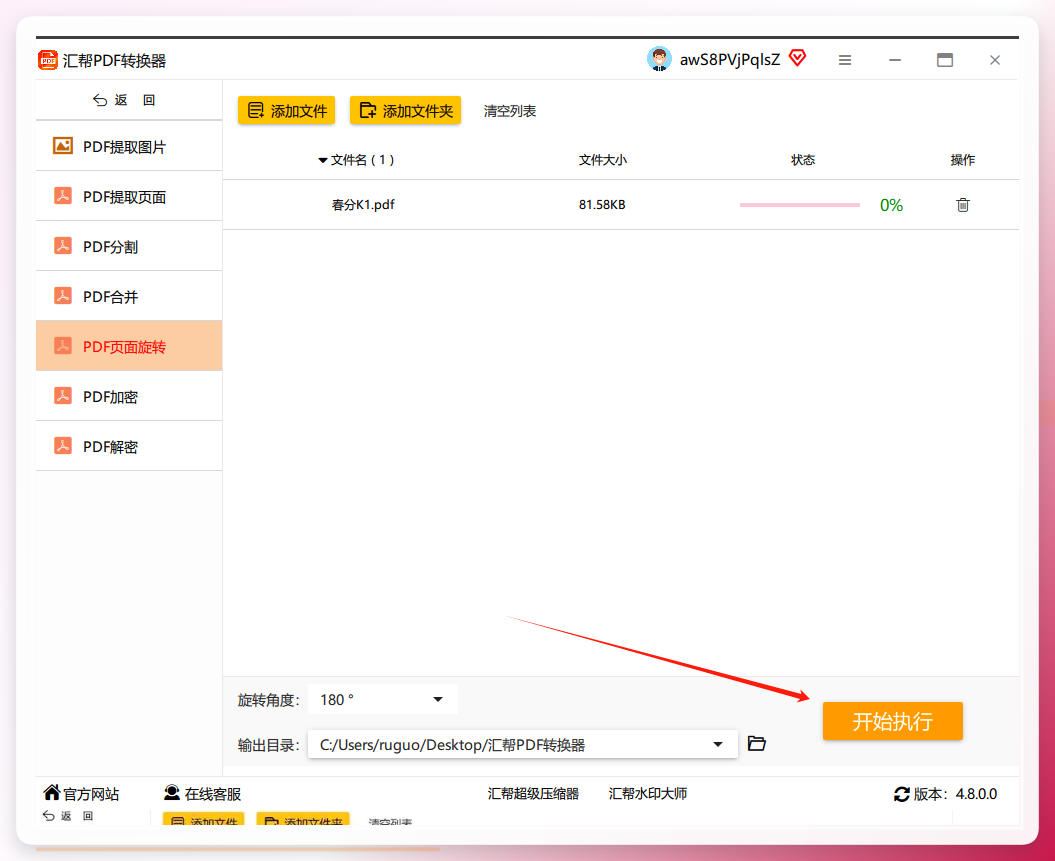Start processing with 开始执行 button

point(893,721)
